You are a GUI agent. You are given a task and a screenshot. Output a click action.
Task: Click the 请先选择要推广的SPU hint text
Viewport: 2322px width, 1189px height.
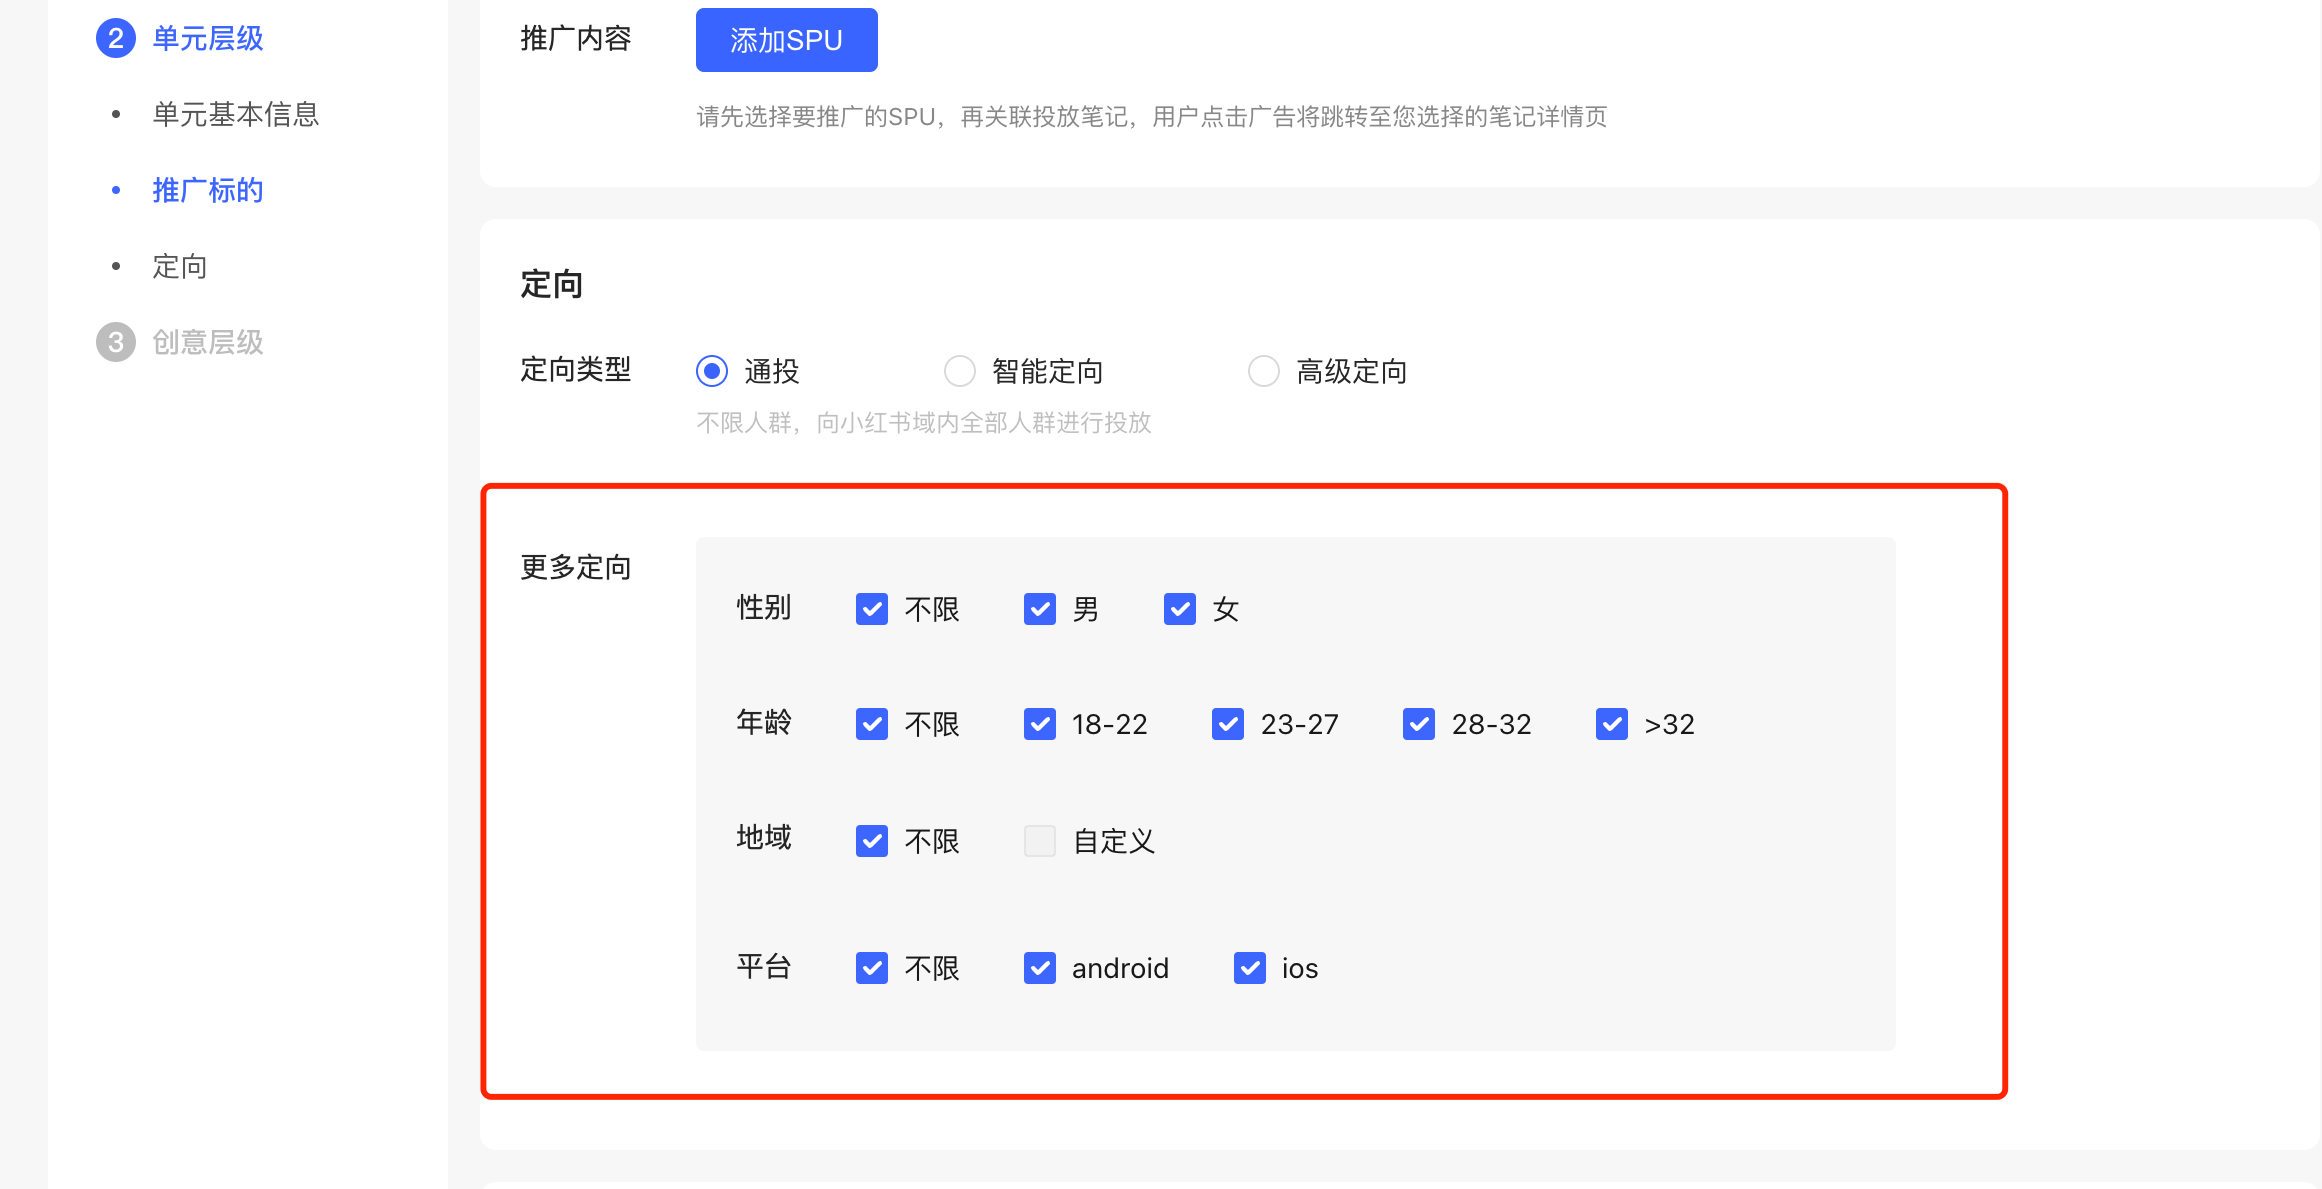1152,117
